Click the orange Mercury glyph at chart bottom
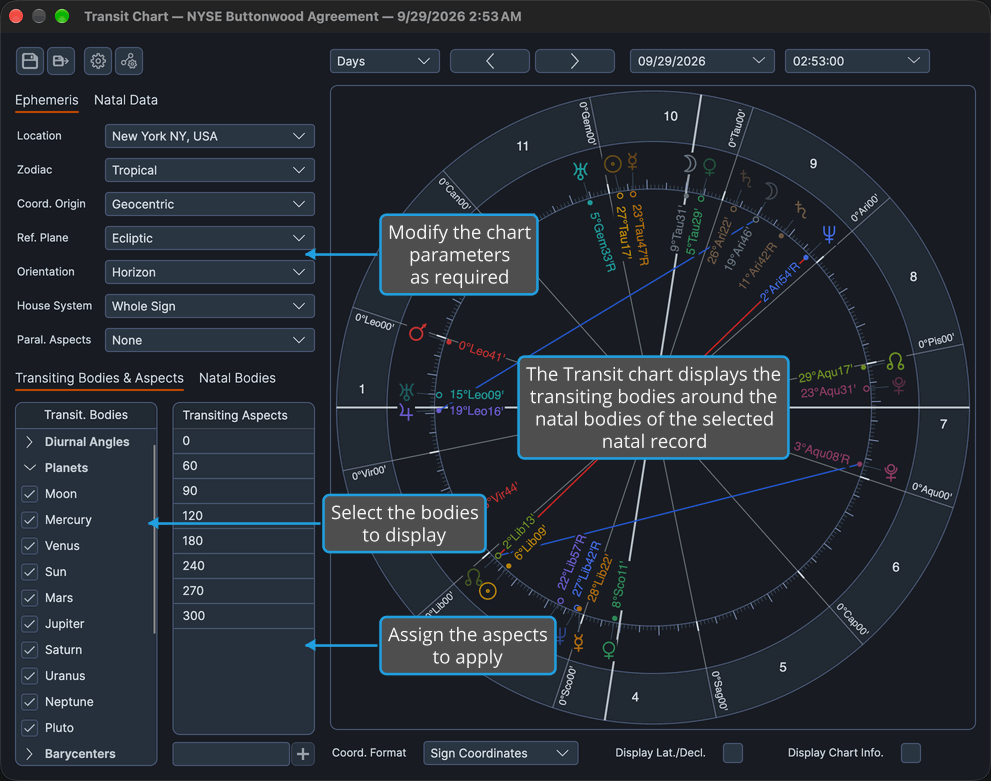The width and height of the screenshot is (991, 781). point(578,643)
